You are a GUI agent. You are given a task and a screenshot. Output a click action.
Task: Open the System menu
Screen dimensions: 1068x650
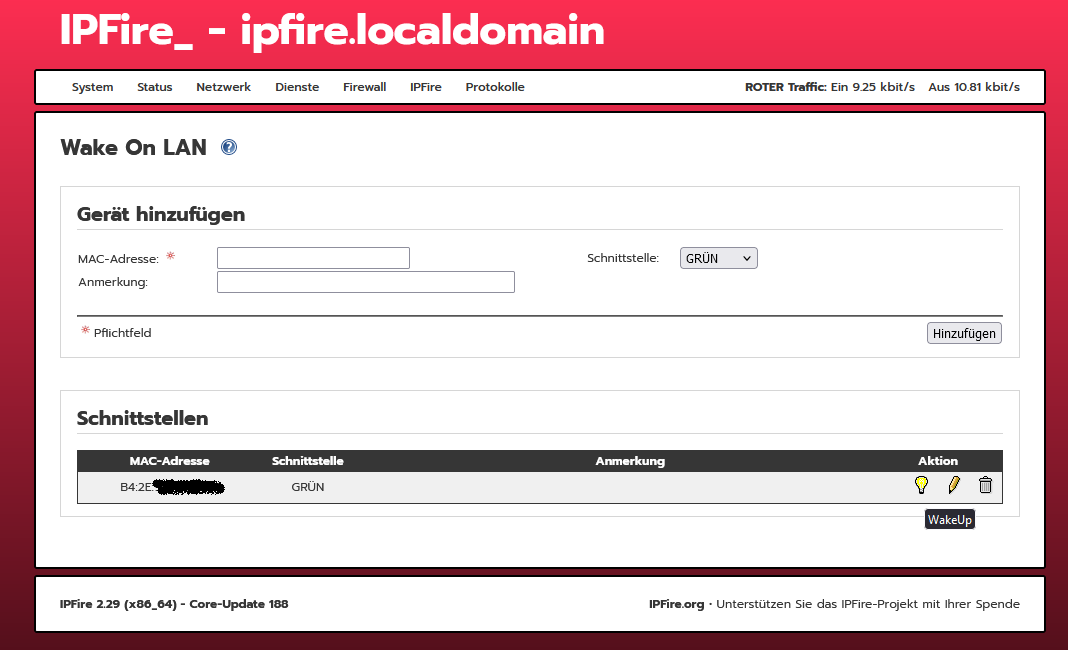click(x=93, y=87)
